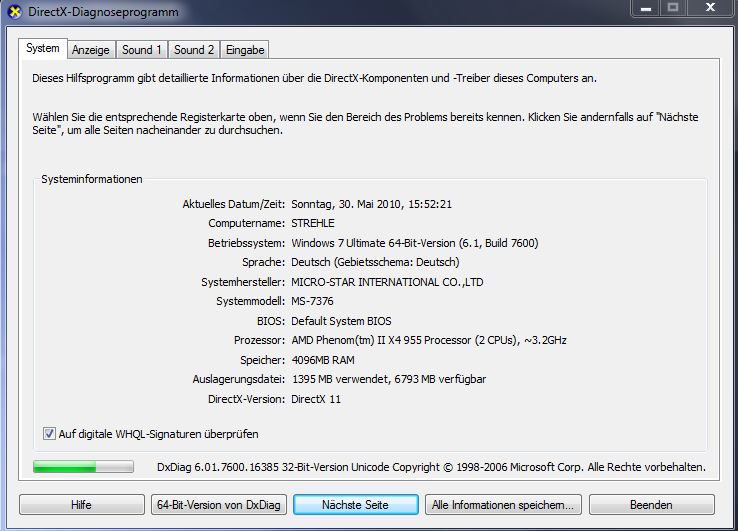Click the DirectX-Diagnoseprogramm window title
738x531 pixels.
click(104, 12)
